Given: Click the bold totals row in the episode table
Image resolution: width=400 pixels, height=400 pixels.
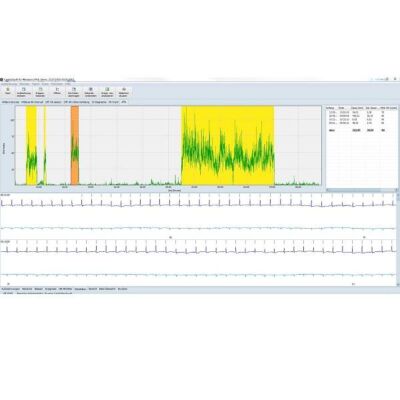Looking at the screenshot, I should [x=362, y=130].
